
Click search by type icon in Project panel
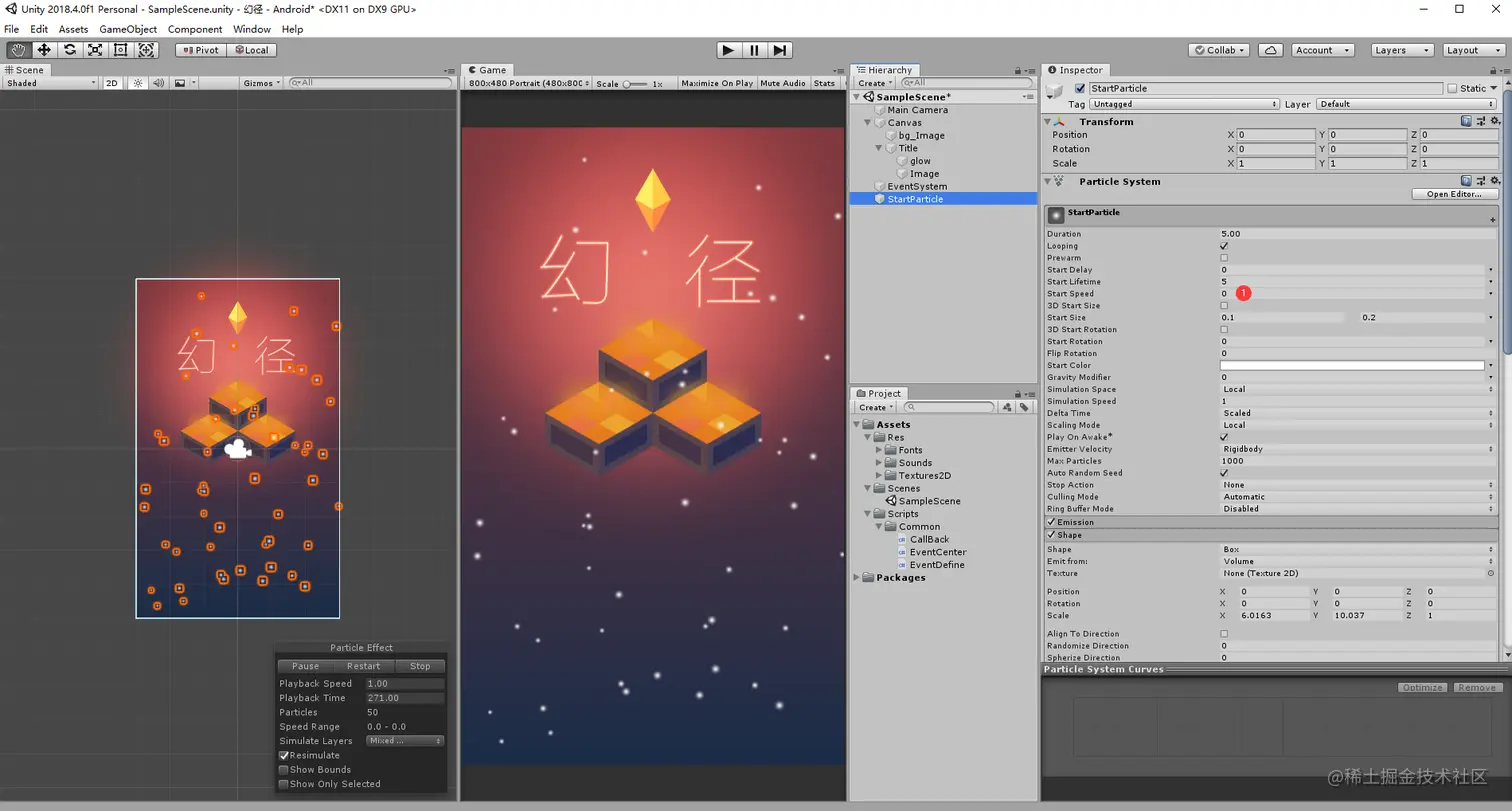1008,407
